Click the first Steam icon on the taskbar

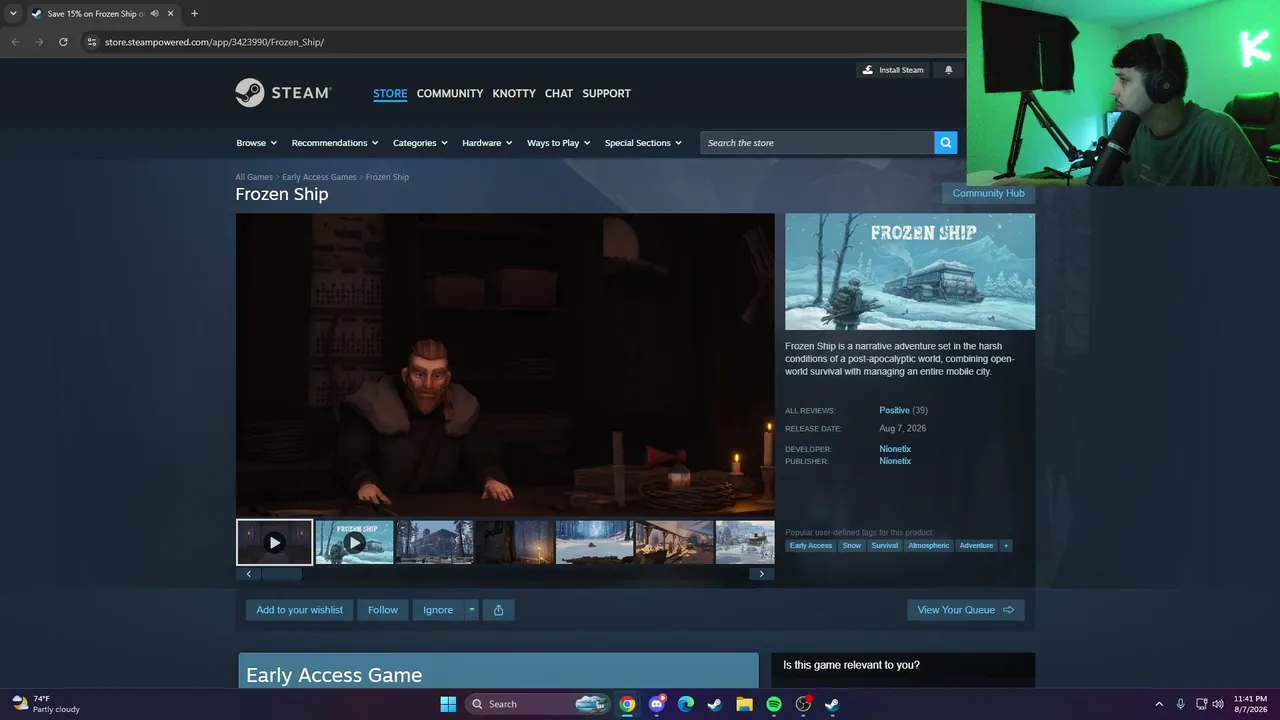pyautogui.click(x=715, y=704)
